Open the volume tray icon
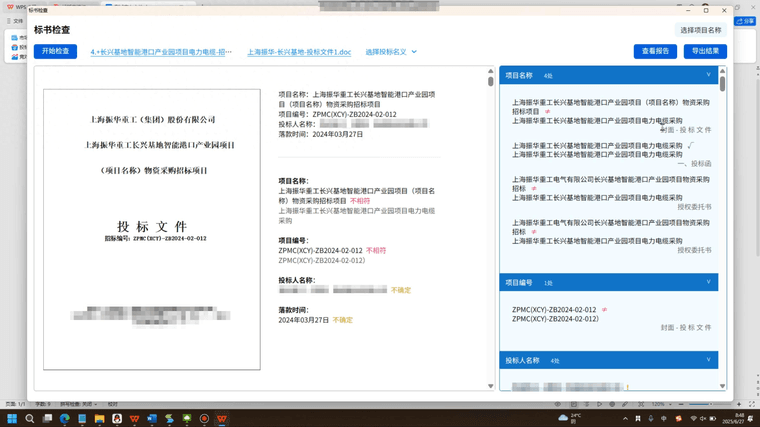The width and height of the screenshot is (760, 427). pyautogui.click(x=703, y=419)
